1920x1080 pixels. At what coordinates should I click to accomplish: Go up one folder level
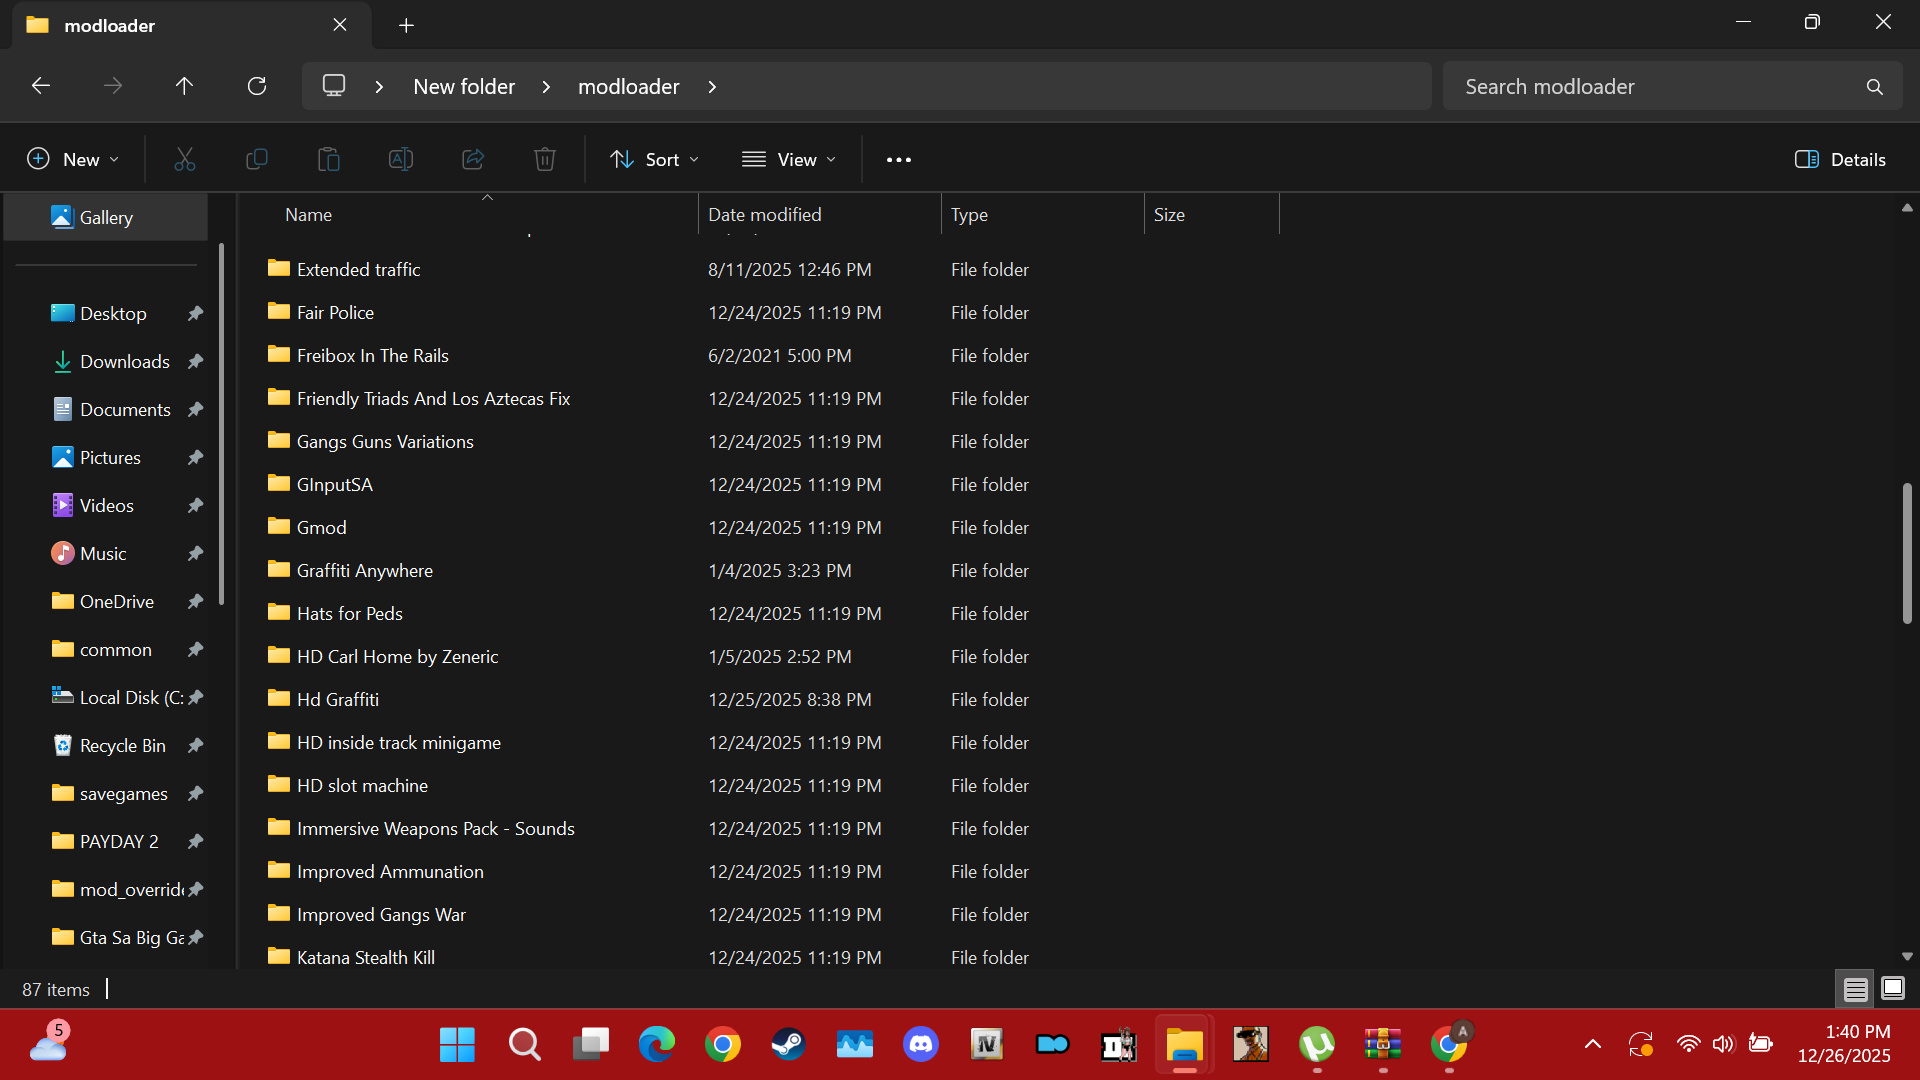[184, 86]
